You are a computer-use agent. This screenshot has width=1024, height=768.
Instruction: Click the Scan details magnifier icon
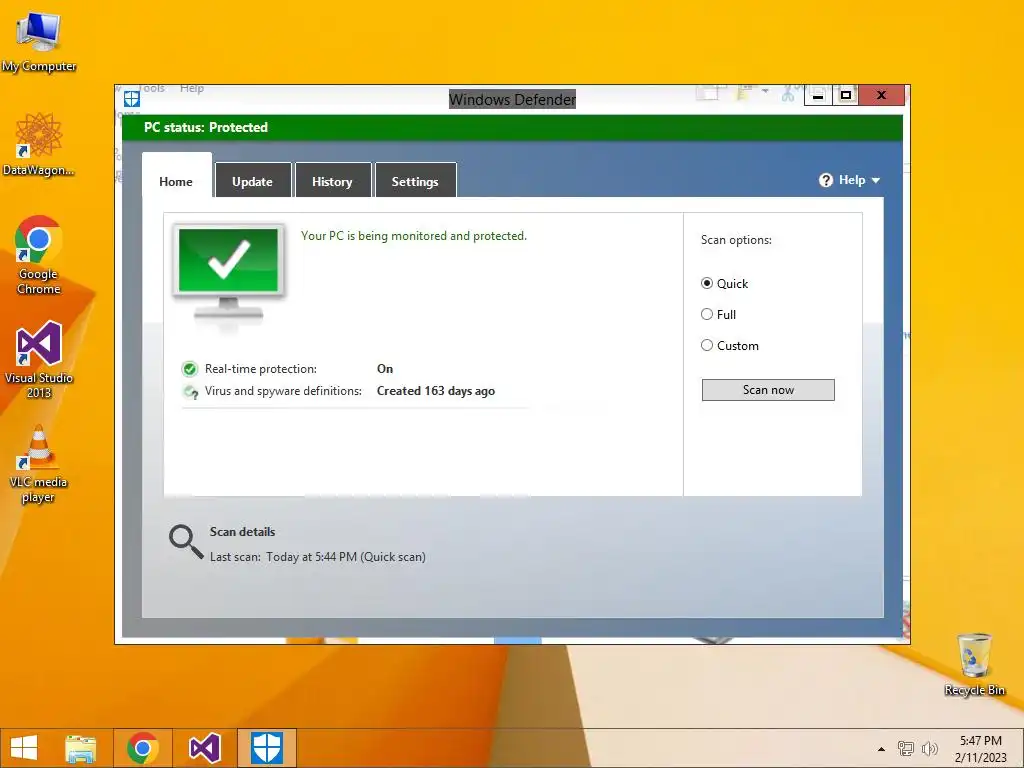coord(185,542)
